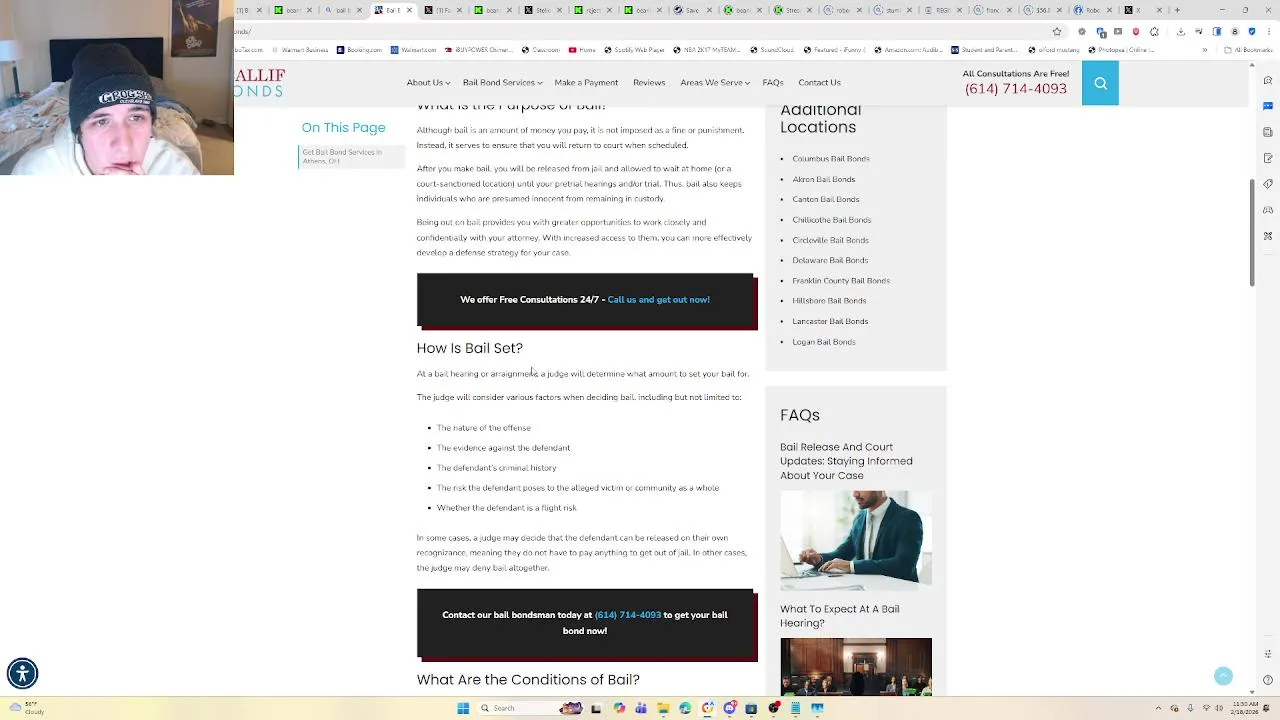1280x720 pixels.
Task: Expand the Areas We Serve menu
Action: 715,83
